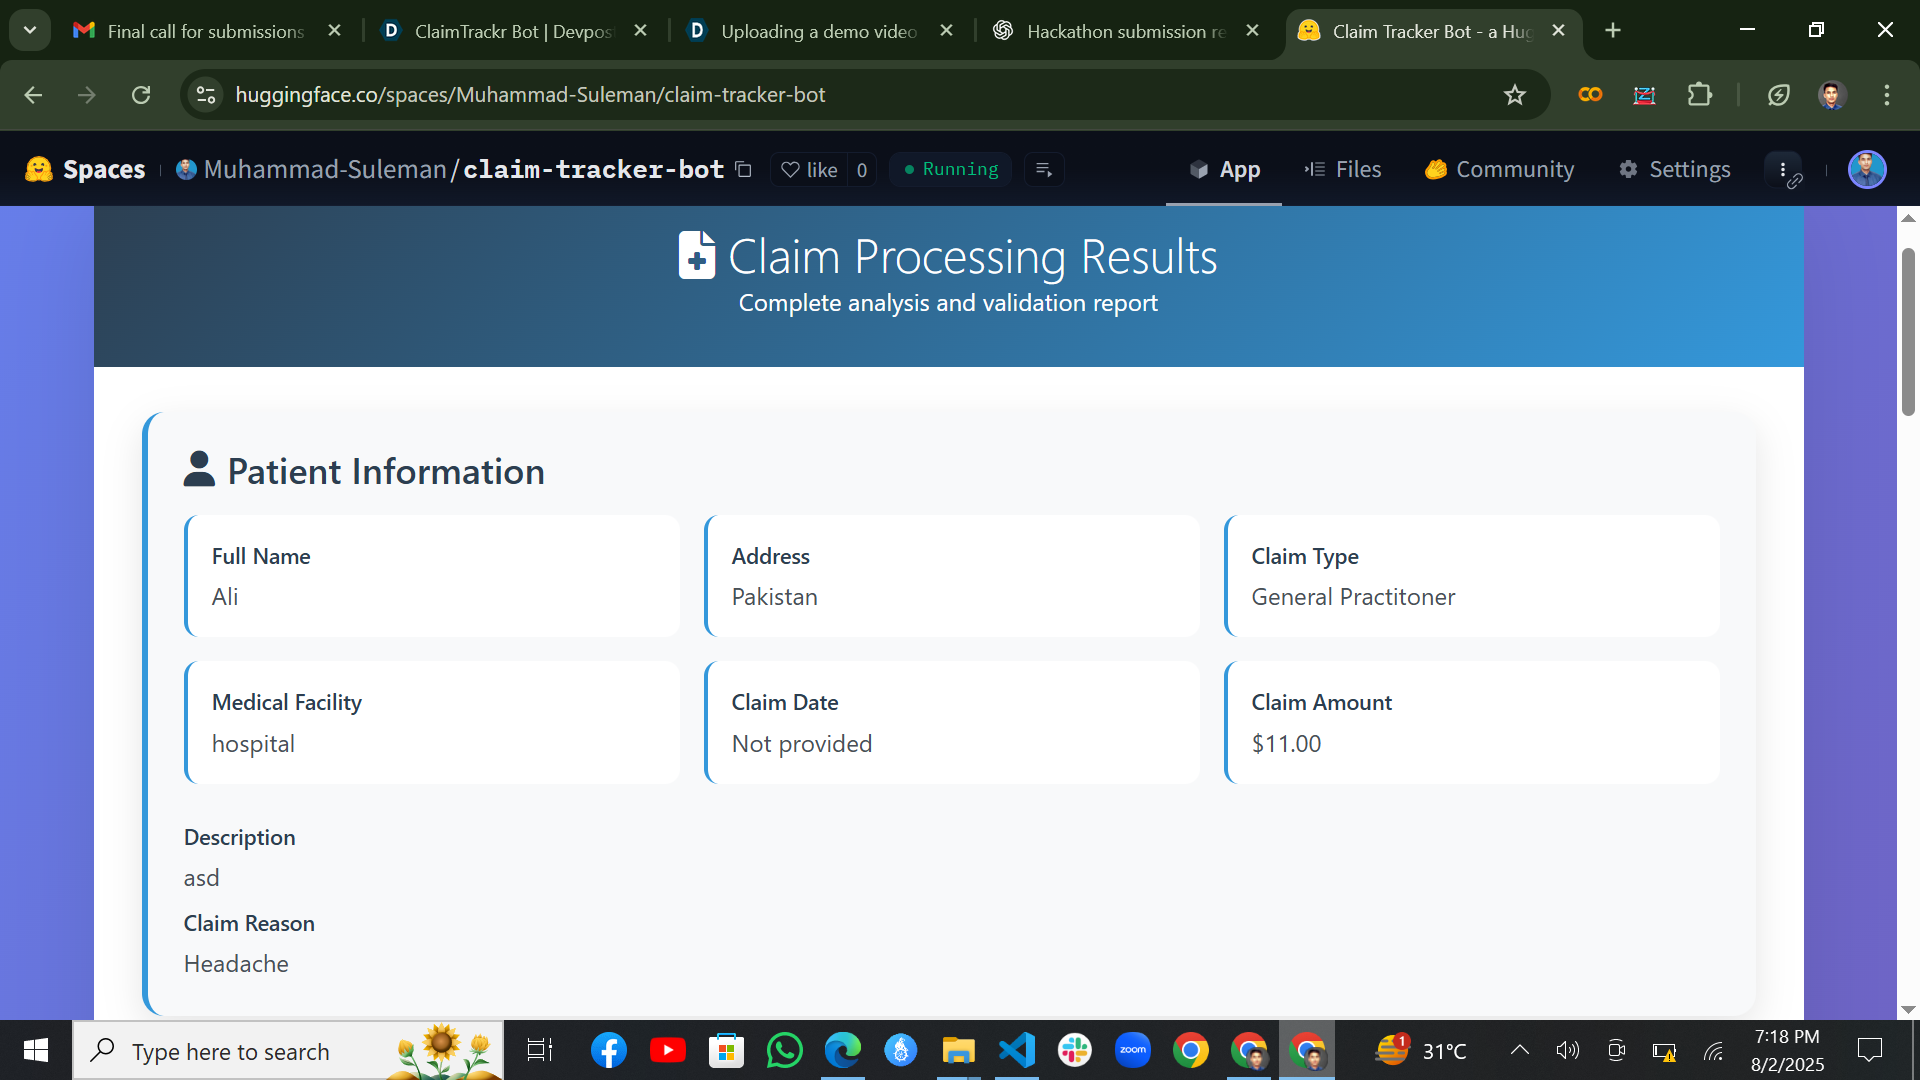Open your Hugging Face profile avatar
Image resolution: width=1920 pixels, height=1080 pixels.
coord(1866,169)
